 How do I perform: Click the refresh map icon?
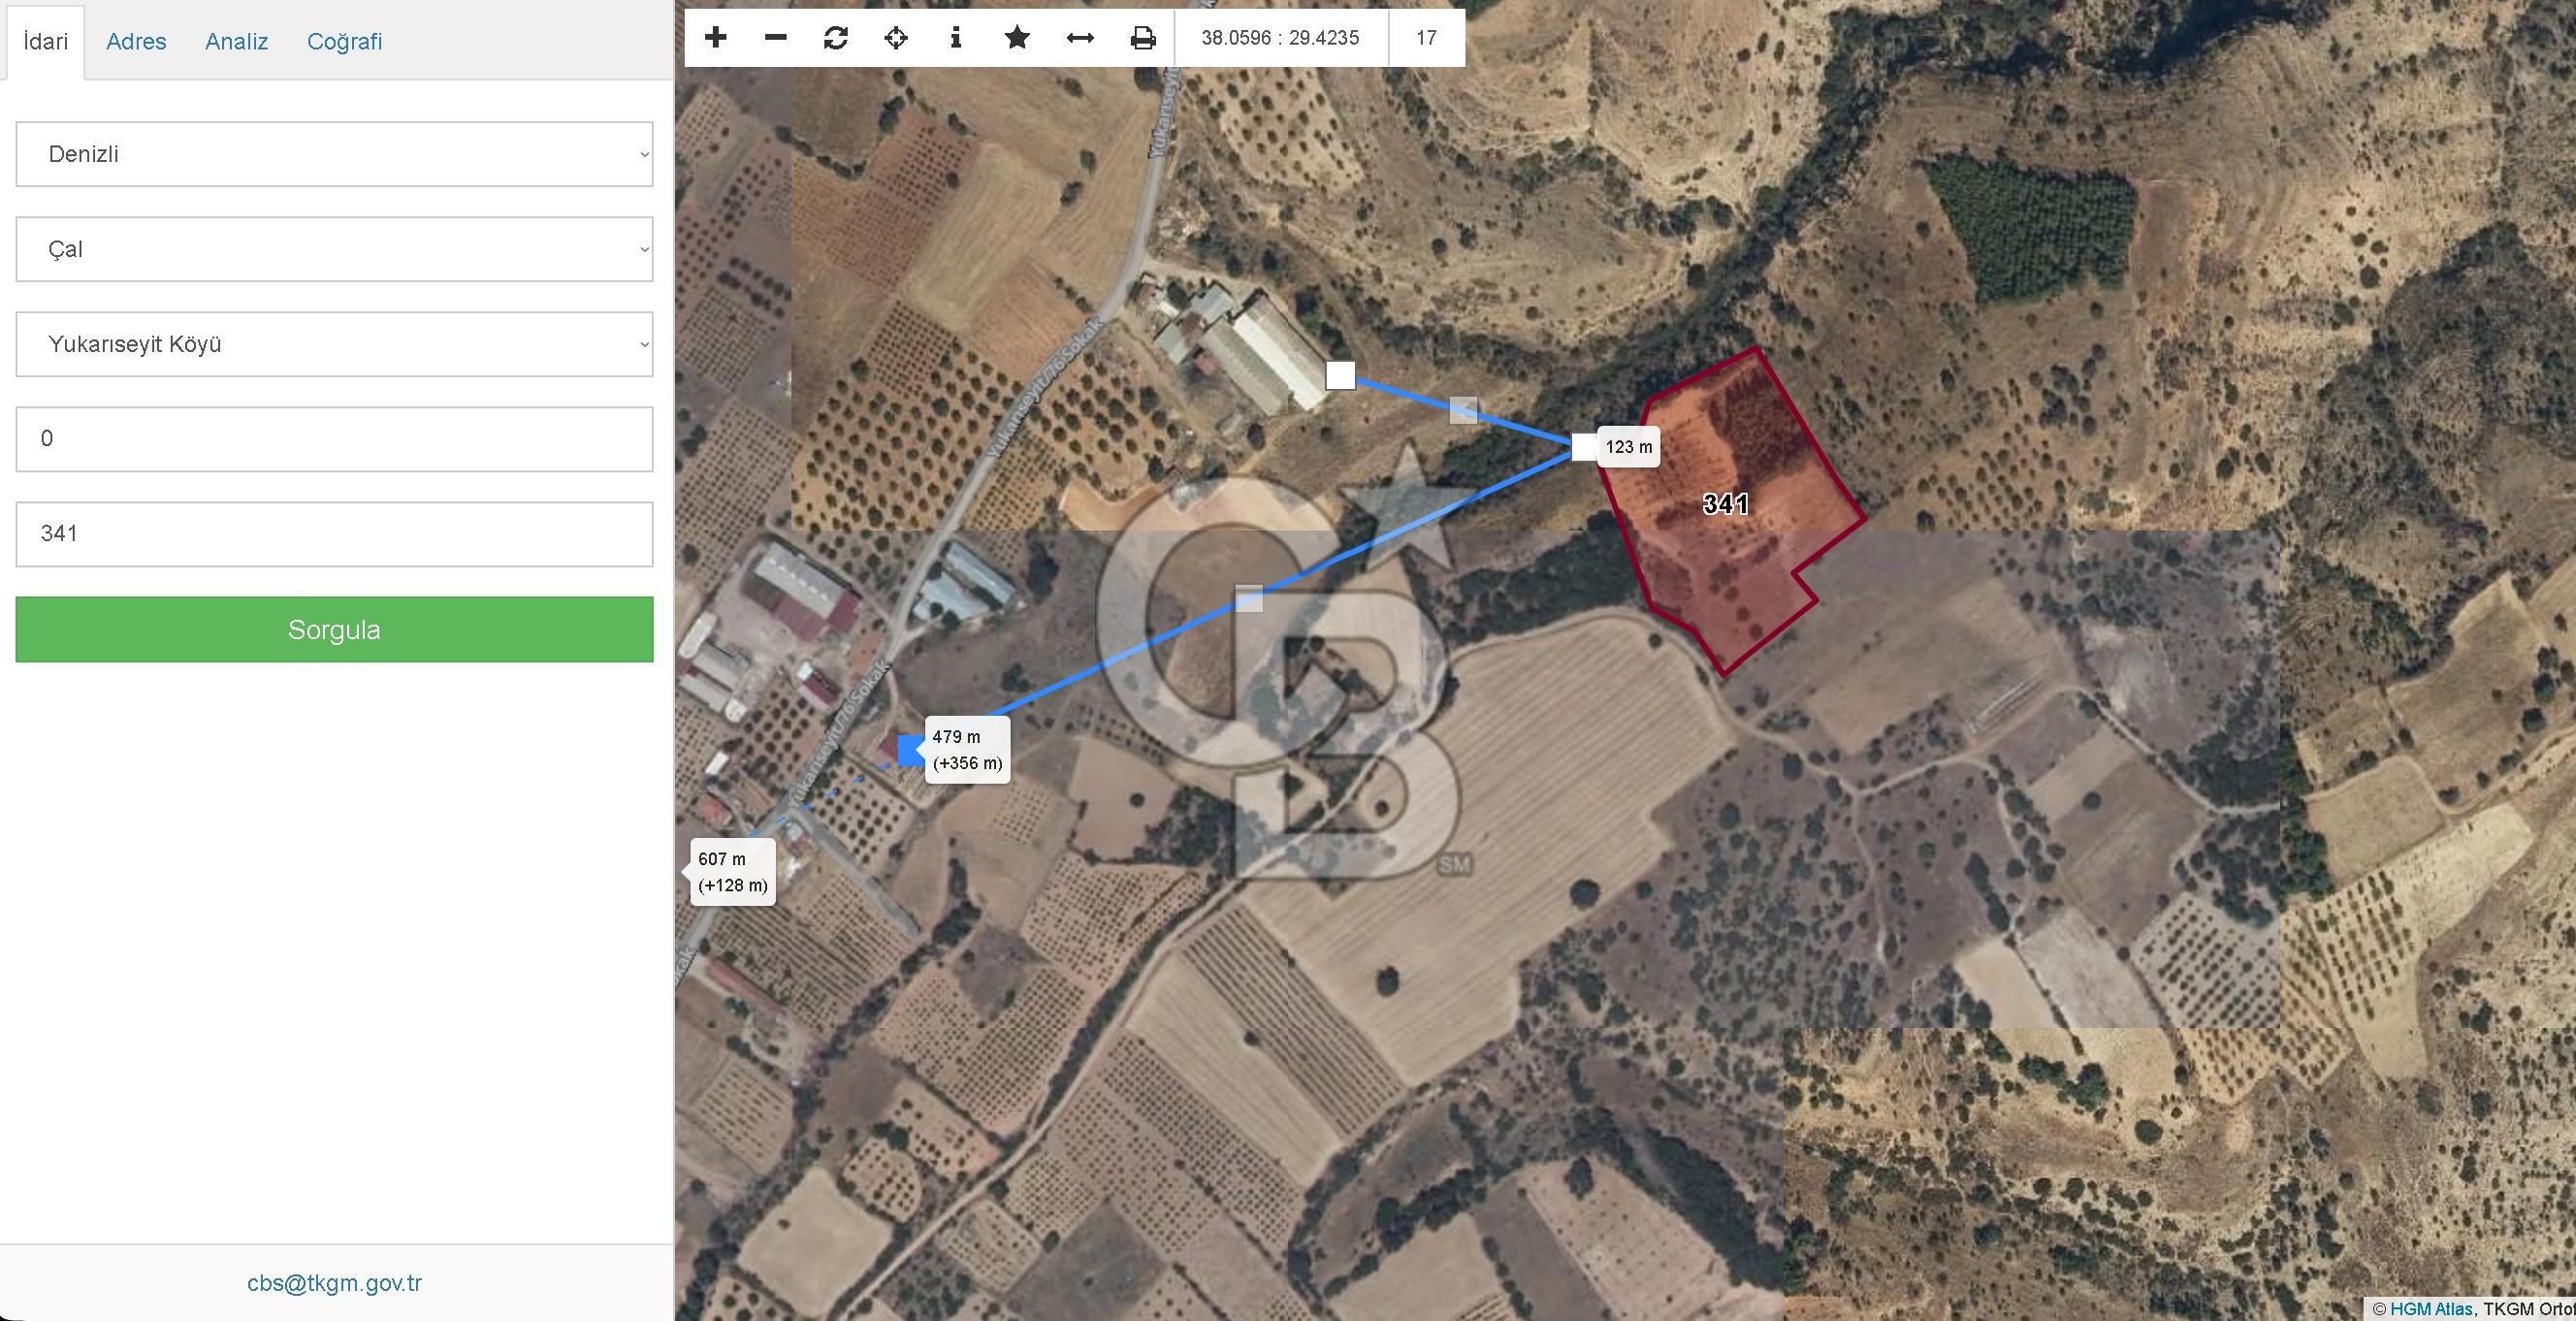coord(836,38)
